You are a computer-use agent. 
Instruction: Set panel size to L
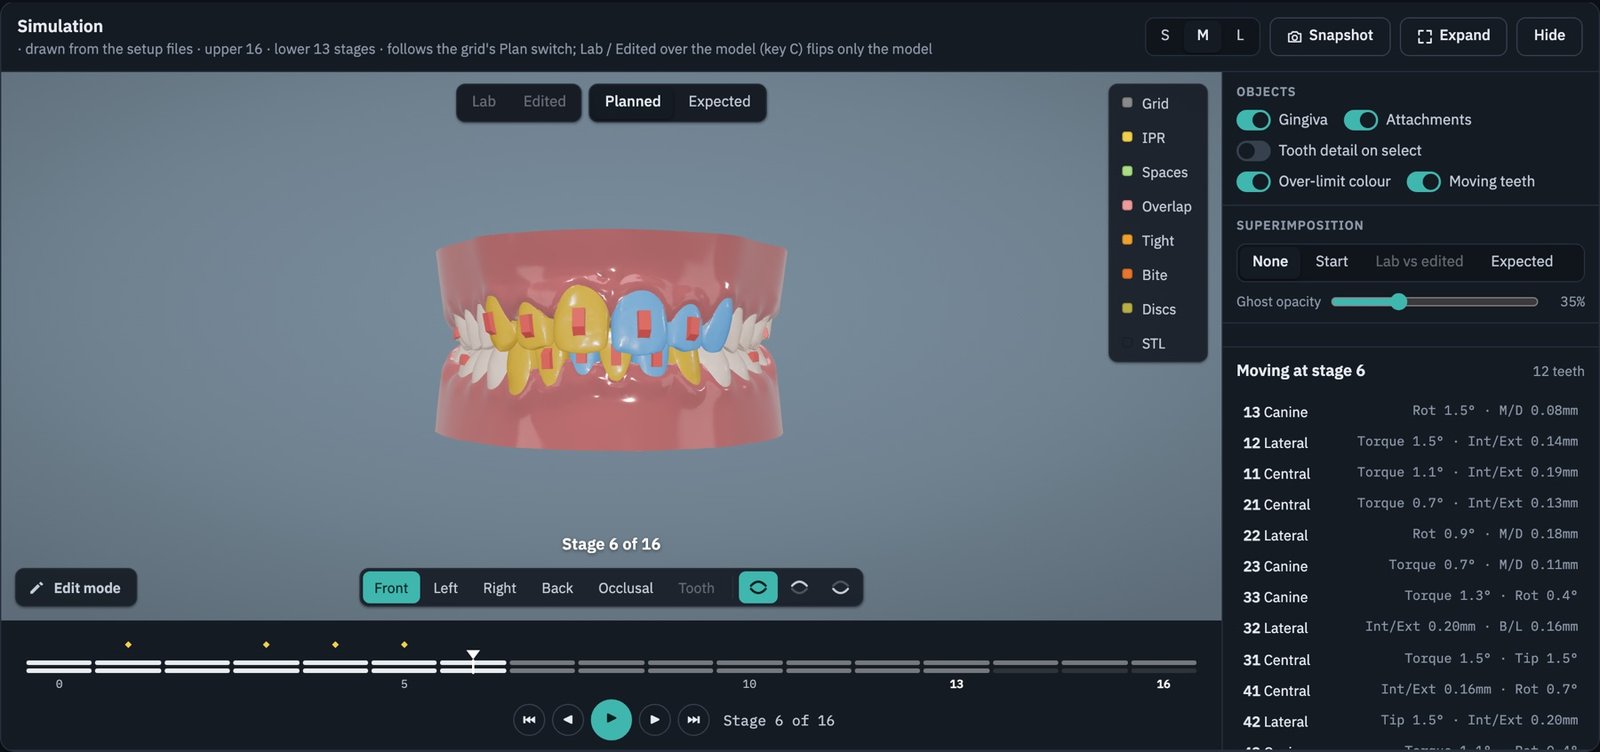click(x=1240, y=36)
